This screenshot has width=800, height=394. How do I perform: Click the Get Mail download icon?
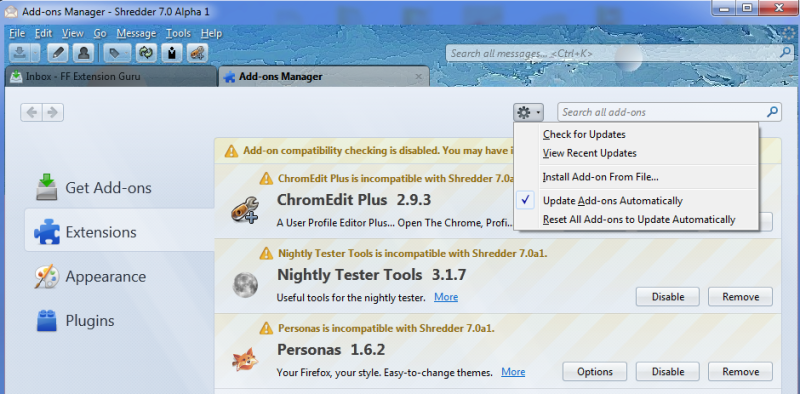click(19, 53)
